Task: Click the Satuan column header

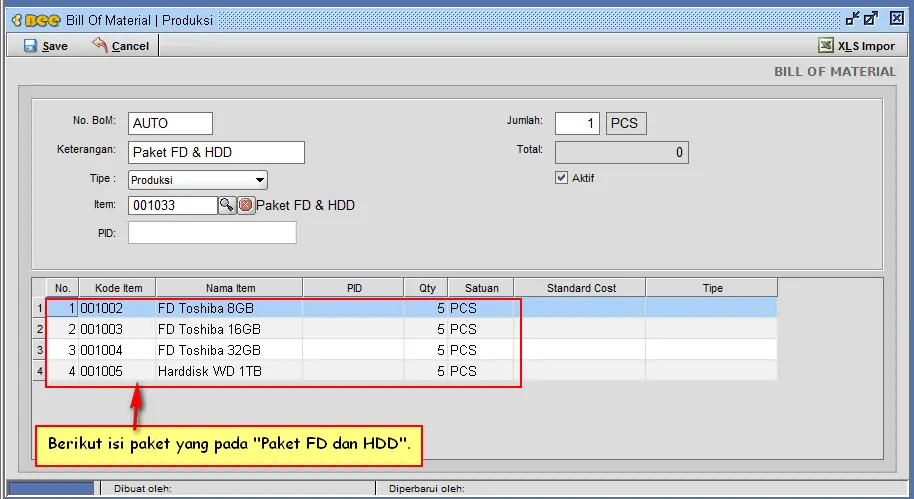Action: (481, 288)
